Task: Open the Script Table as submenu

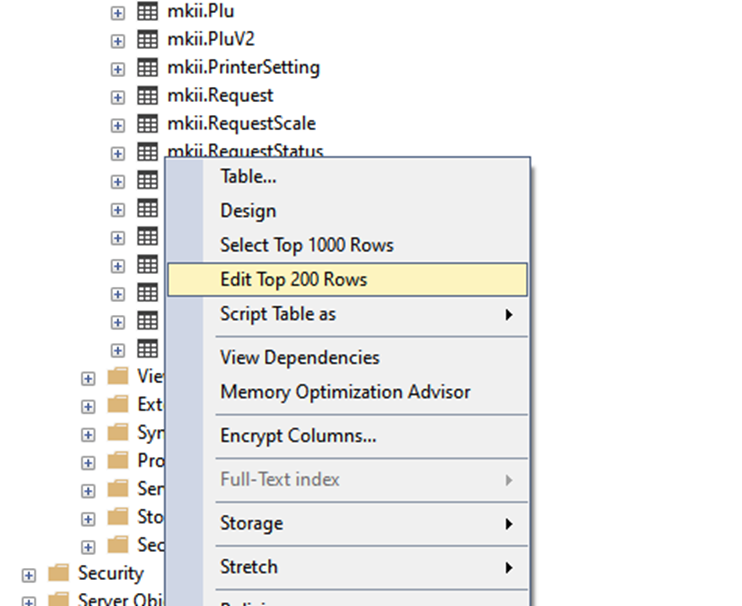Action: click(x=278, y=314)
